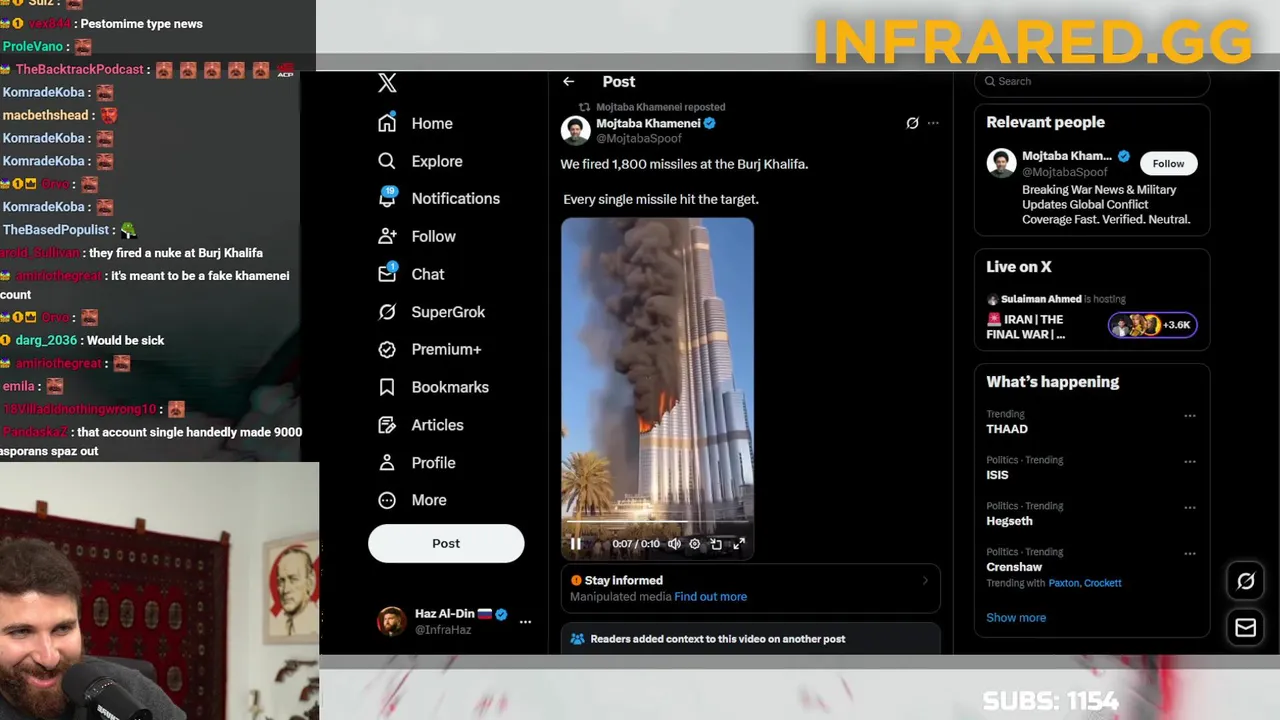Mute the video with volume icon

coord(674,544)
